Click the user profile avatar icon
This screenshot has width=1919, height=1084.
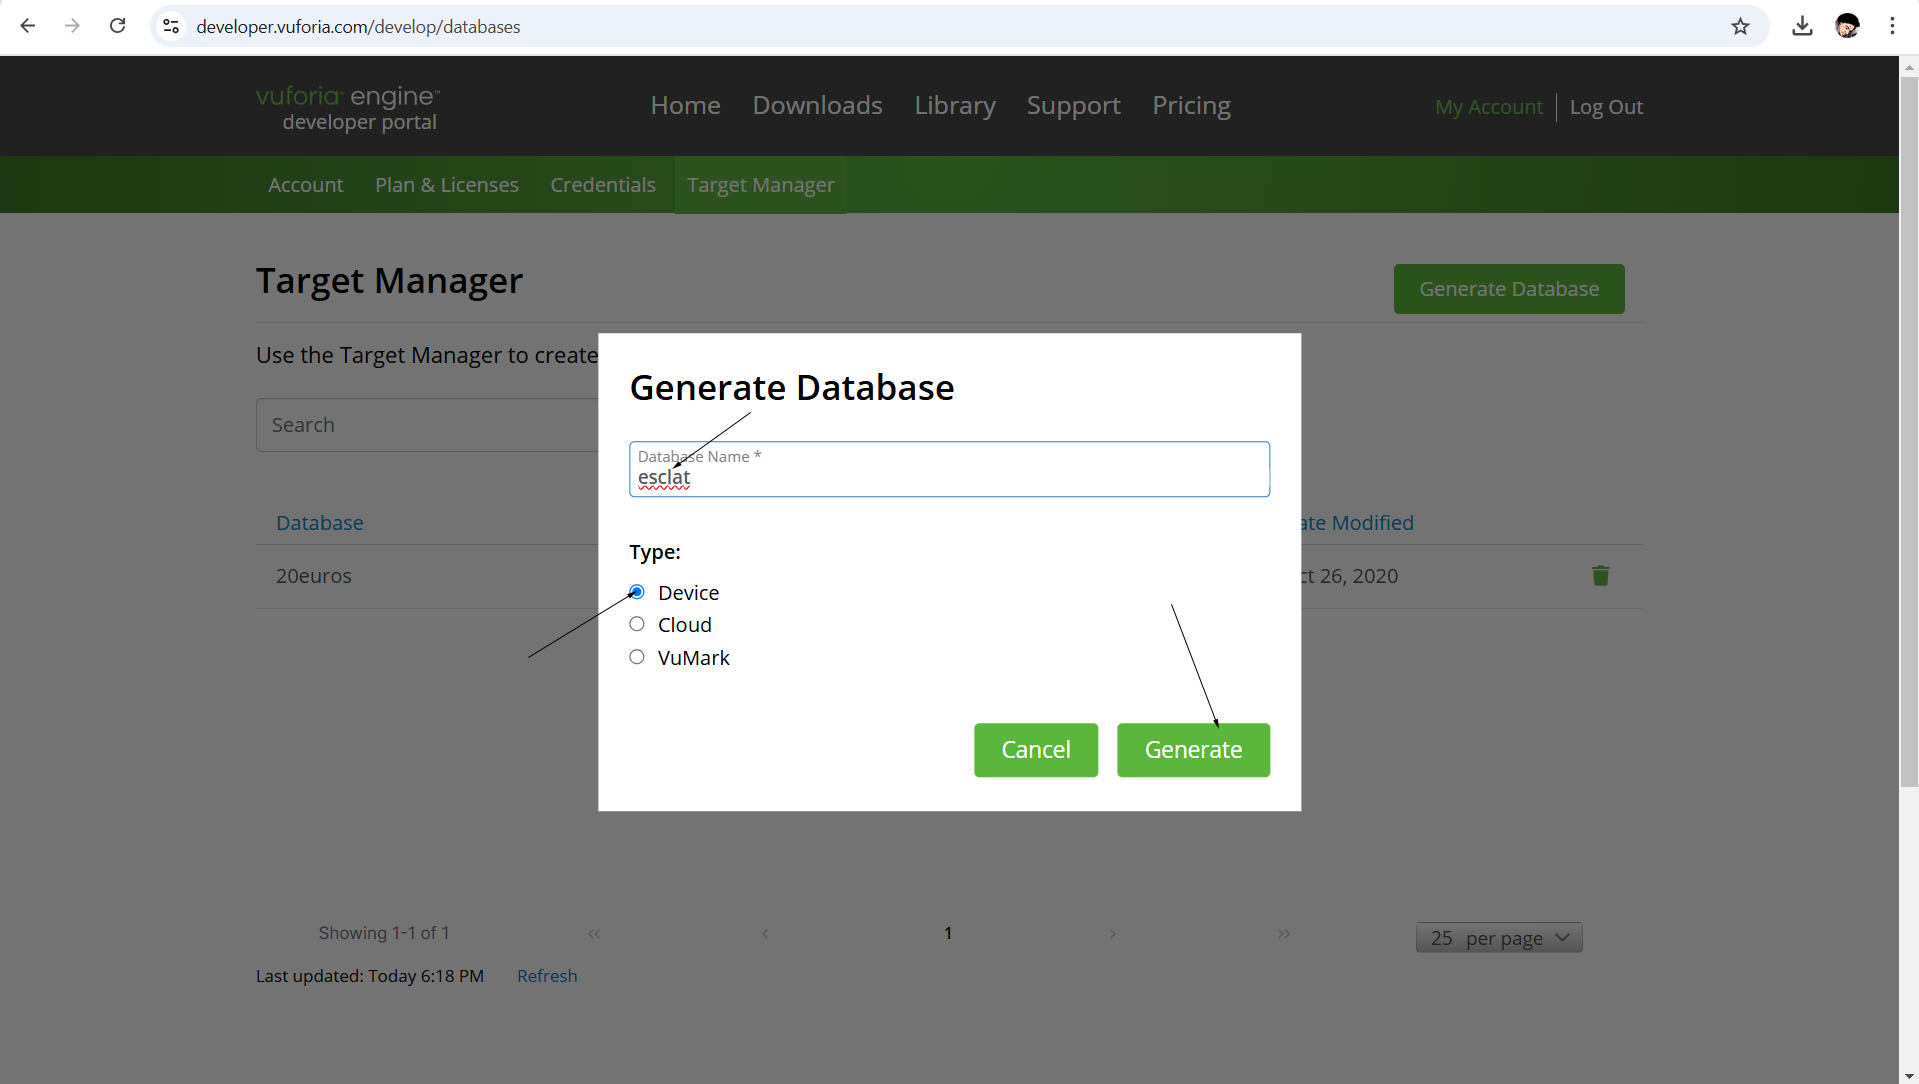click(1846, 26)
